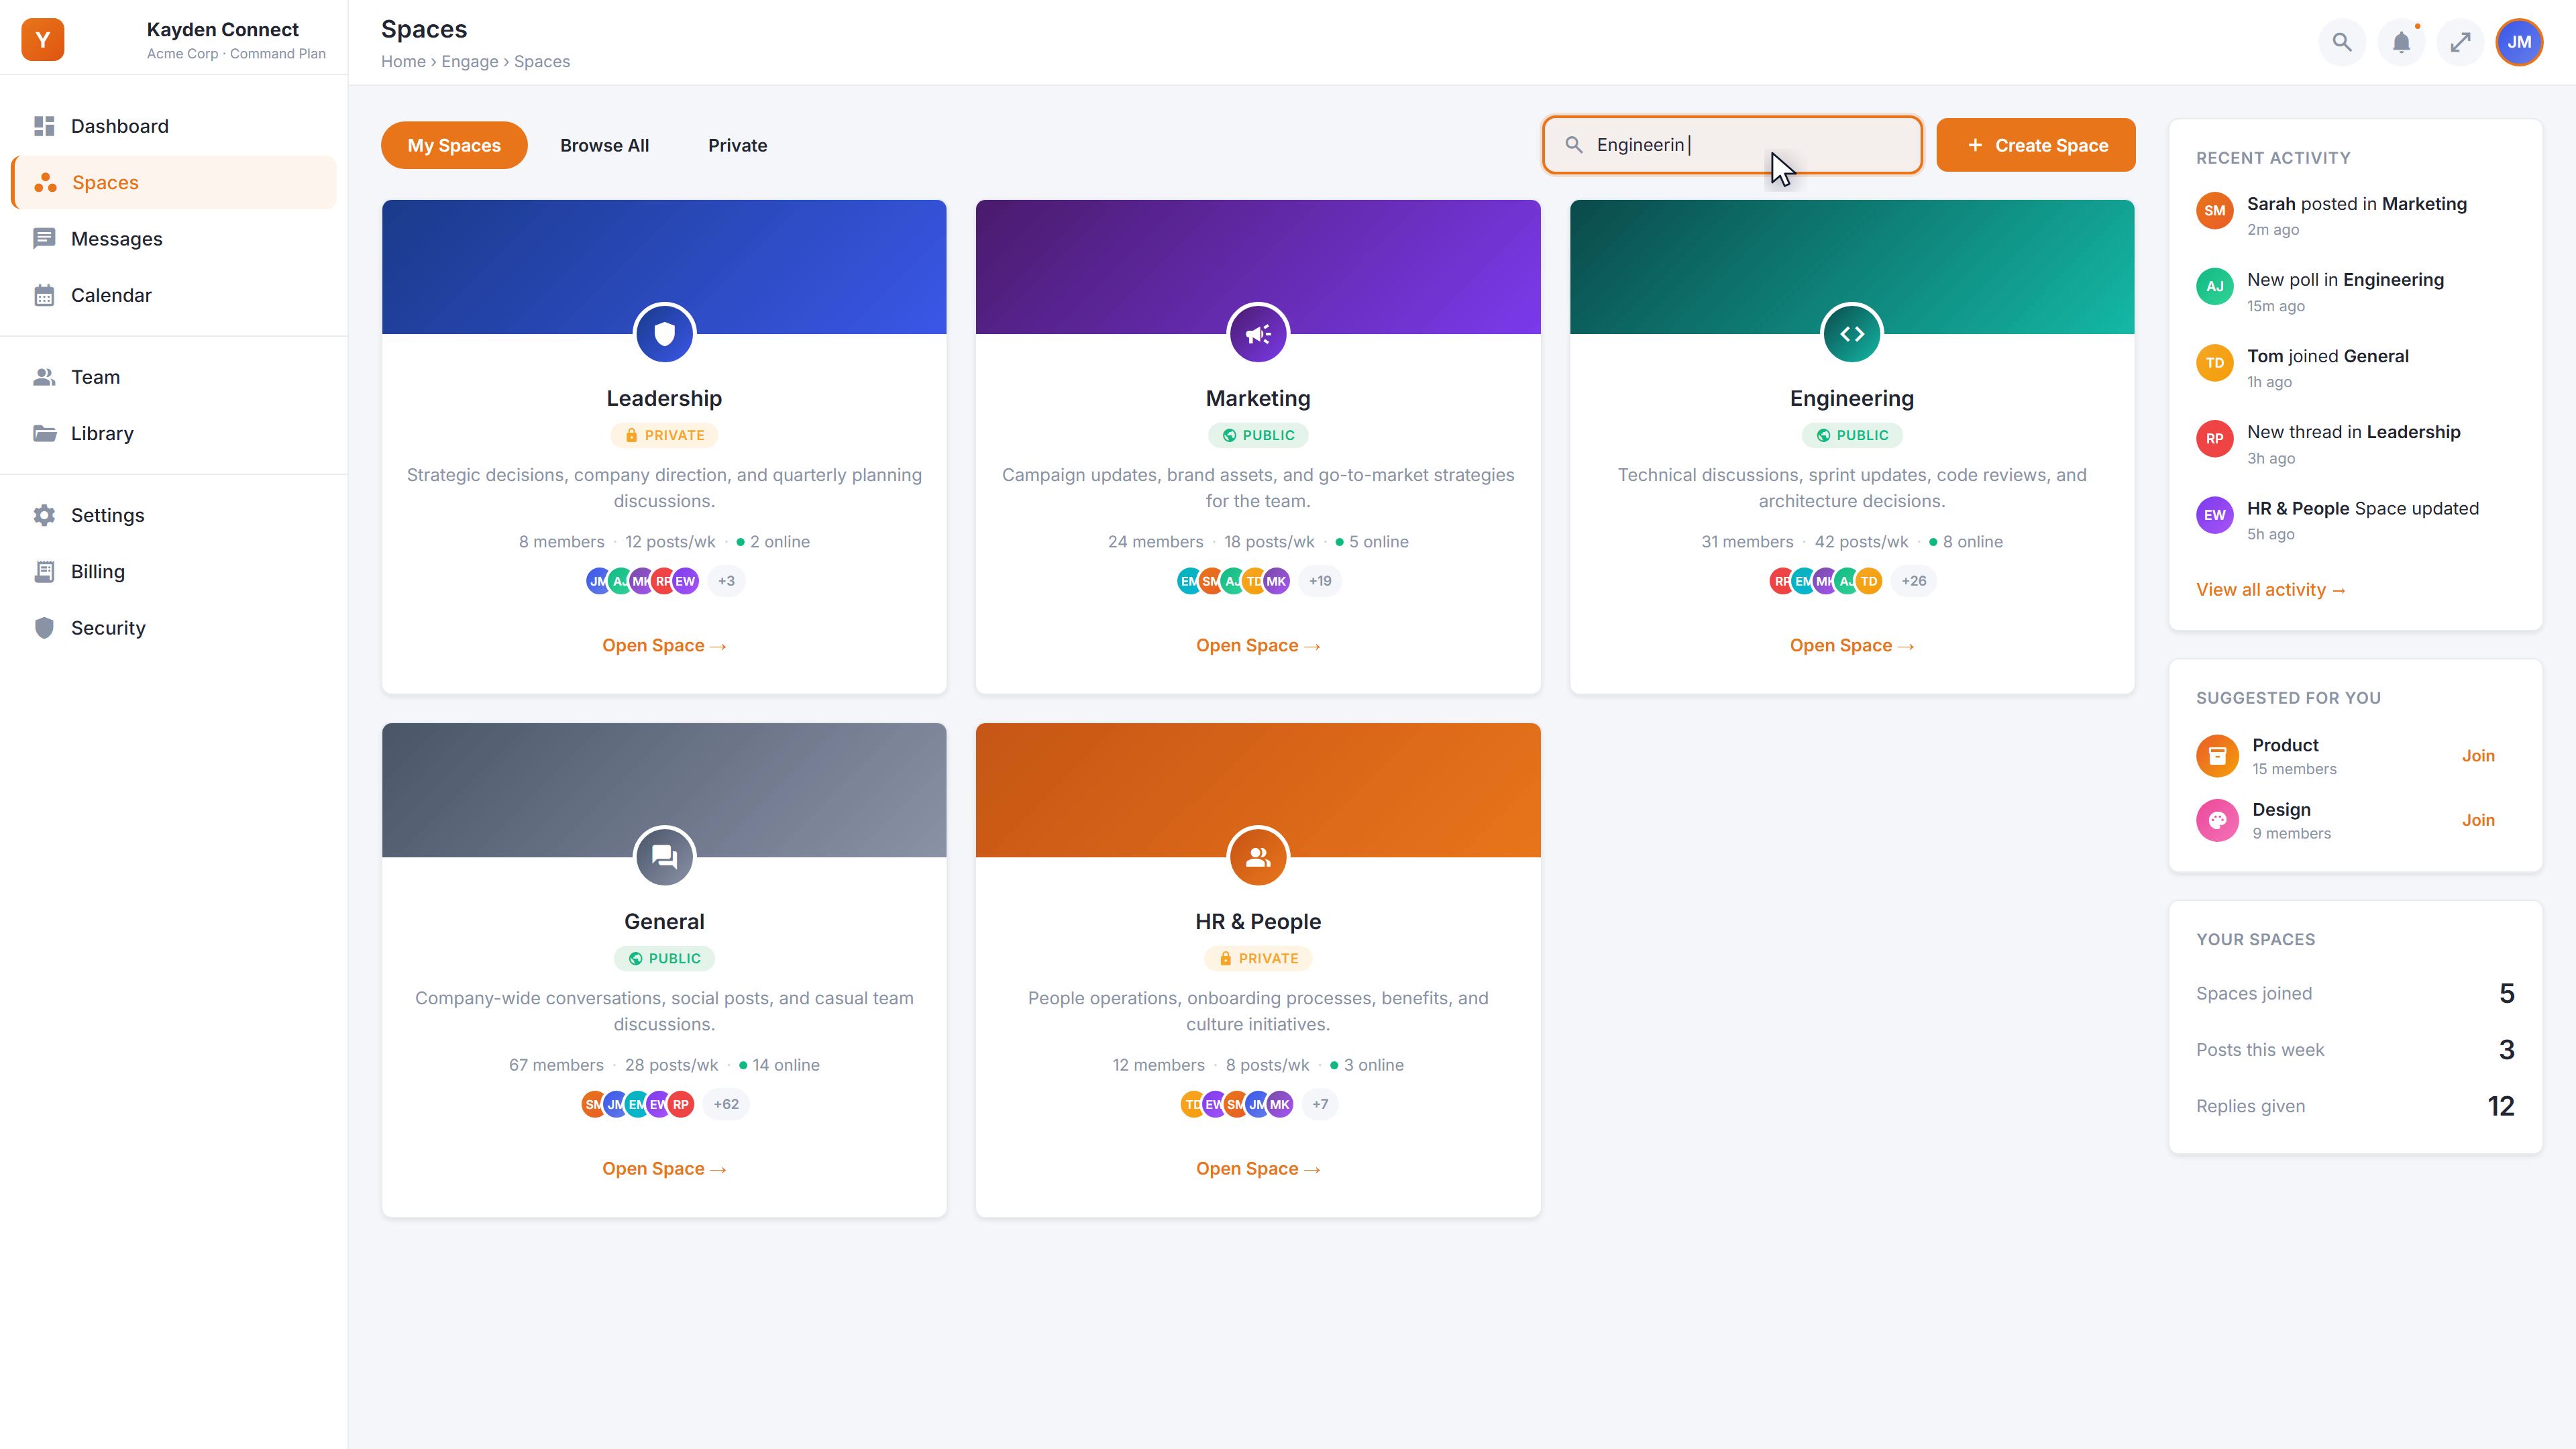2576x1449 pixels.
Task: Click Leadership +3 more members badge
Action: click(726, 581)
